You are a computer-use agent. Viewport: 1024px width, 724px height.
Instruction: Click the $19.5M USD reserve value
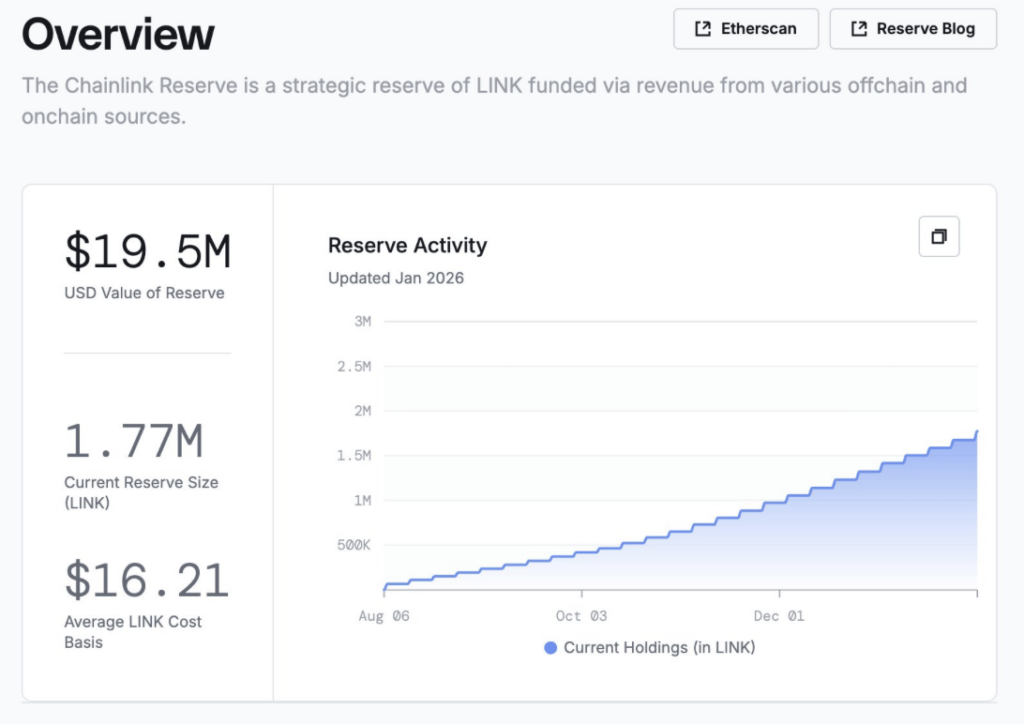point(148,252)
